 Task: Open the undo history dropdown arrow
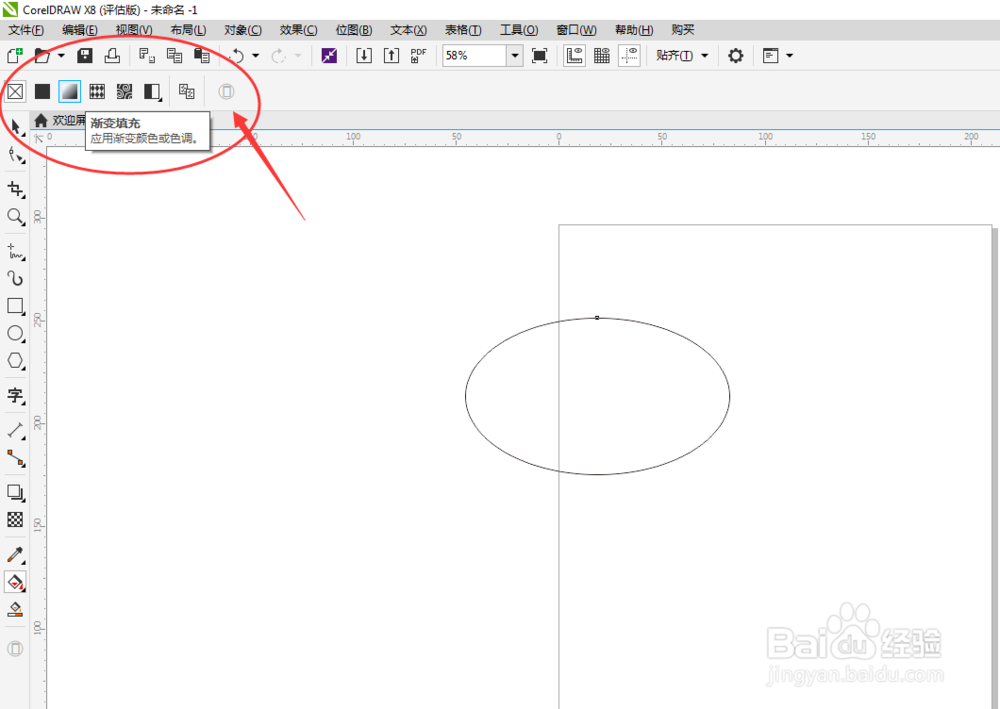[256, 55]
